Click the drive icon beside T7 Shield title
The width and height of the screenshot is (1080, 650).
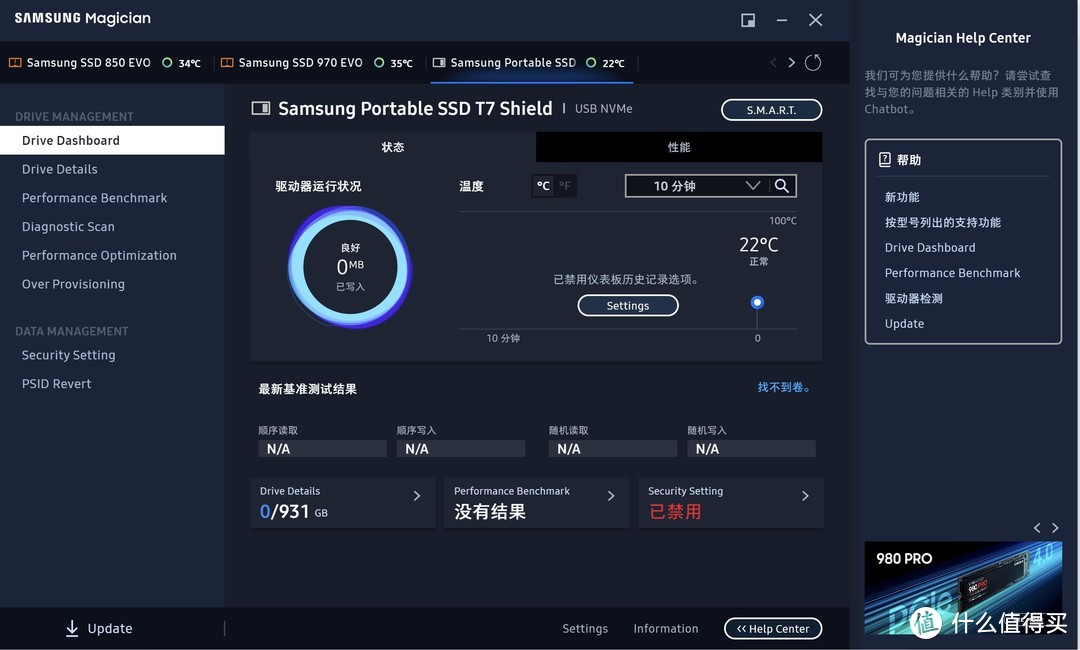coord(260,108)
